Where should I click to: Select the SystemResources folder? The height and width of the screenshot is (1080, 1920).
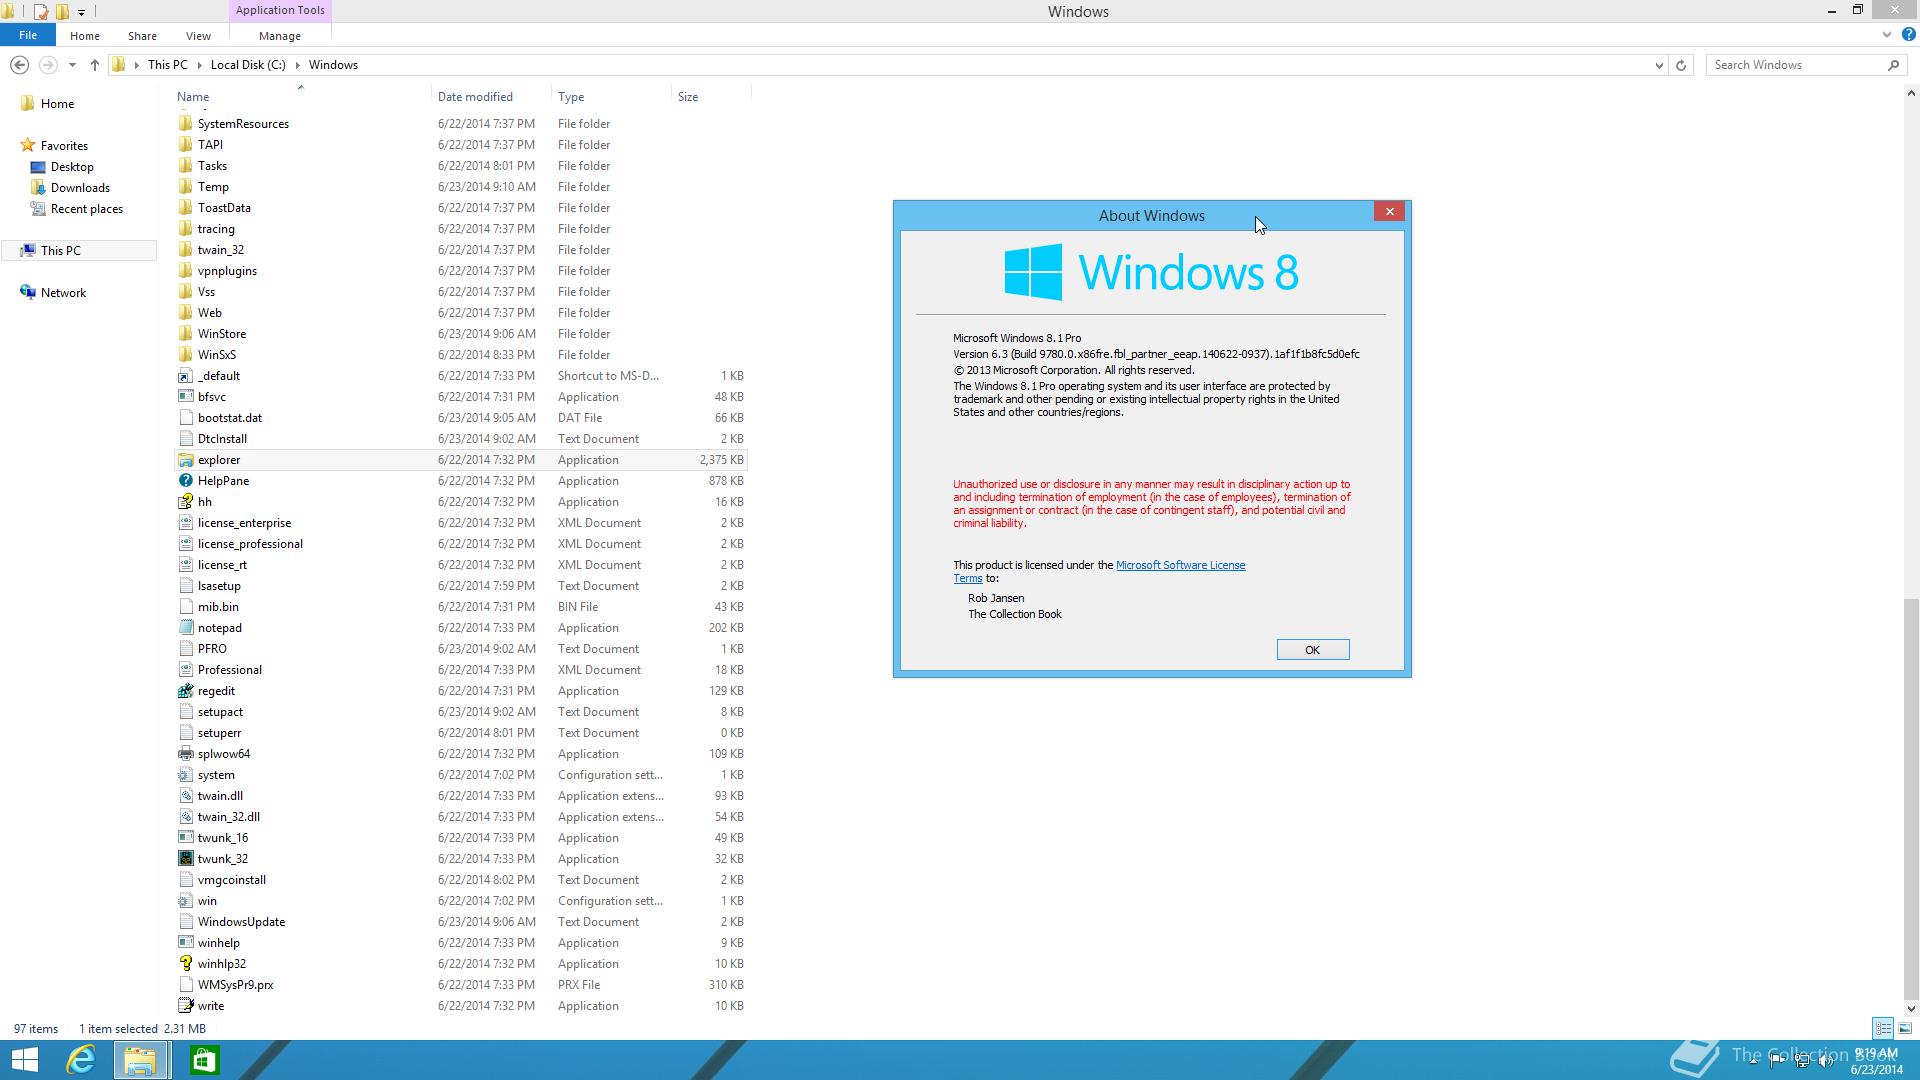click(x=460, y=124)
